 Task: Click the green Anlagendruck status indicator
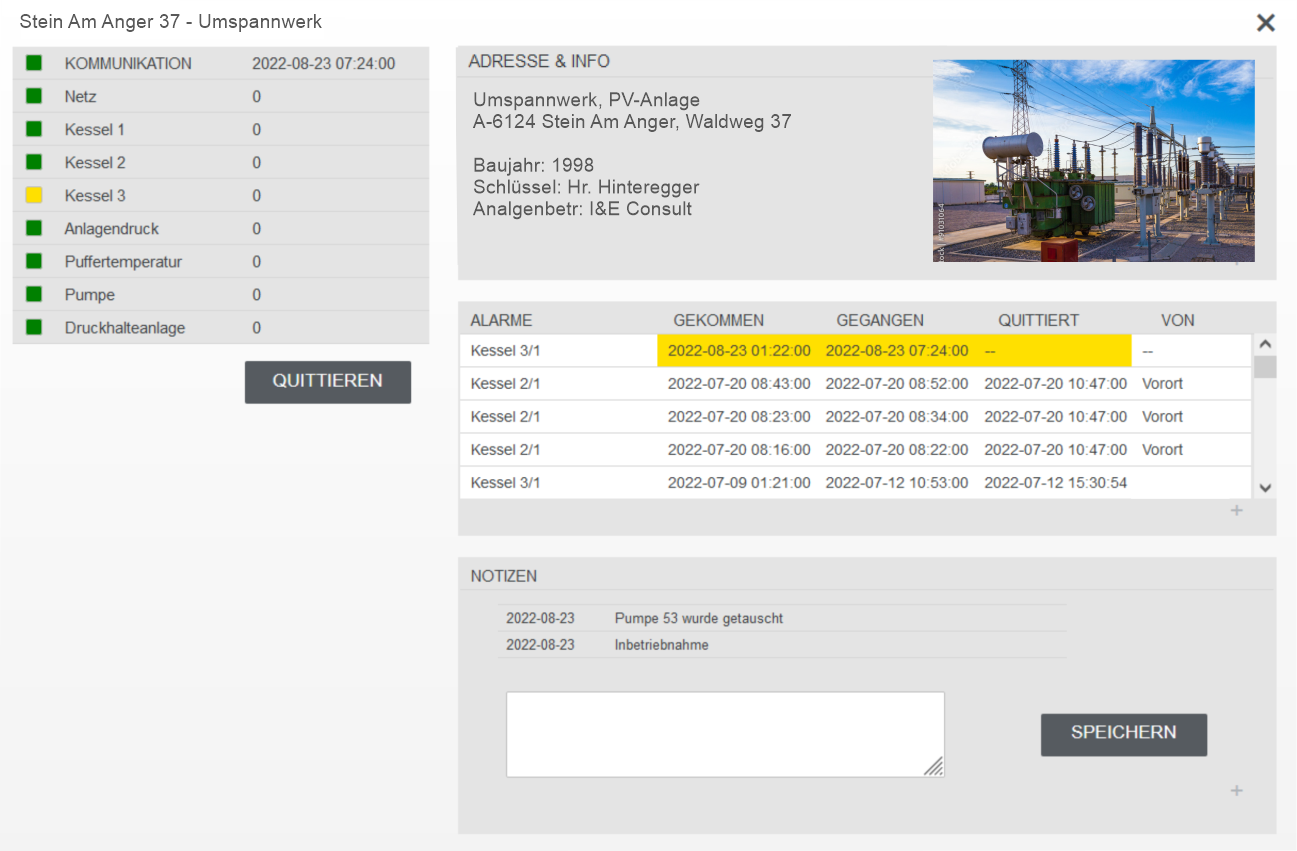(34, 228)
